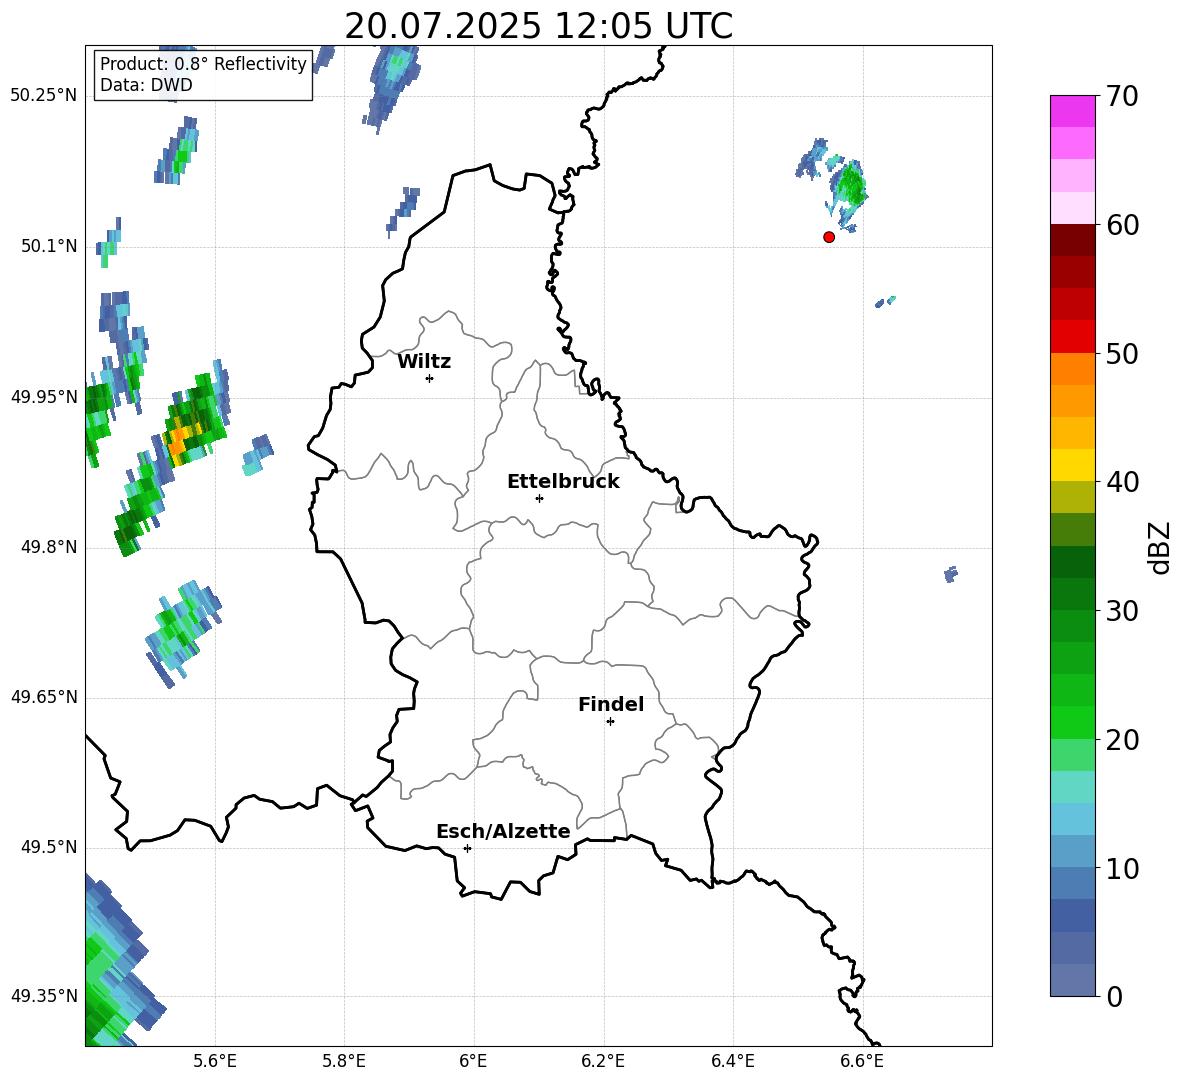Screen dimensions: 1184x1081
Task: Click the 50.1°N latitude label
Action: (48, 246)
